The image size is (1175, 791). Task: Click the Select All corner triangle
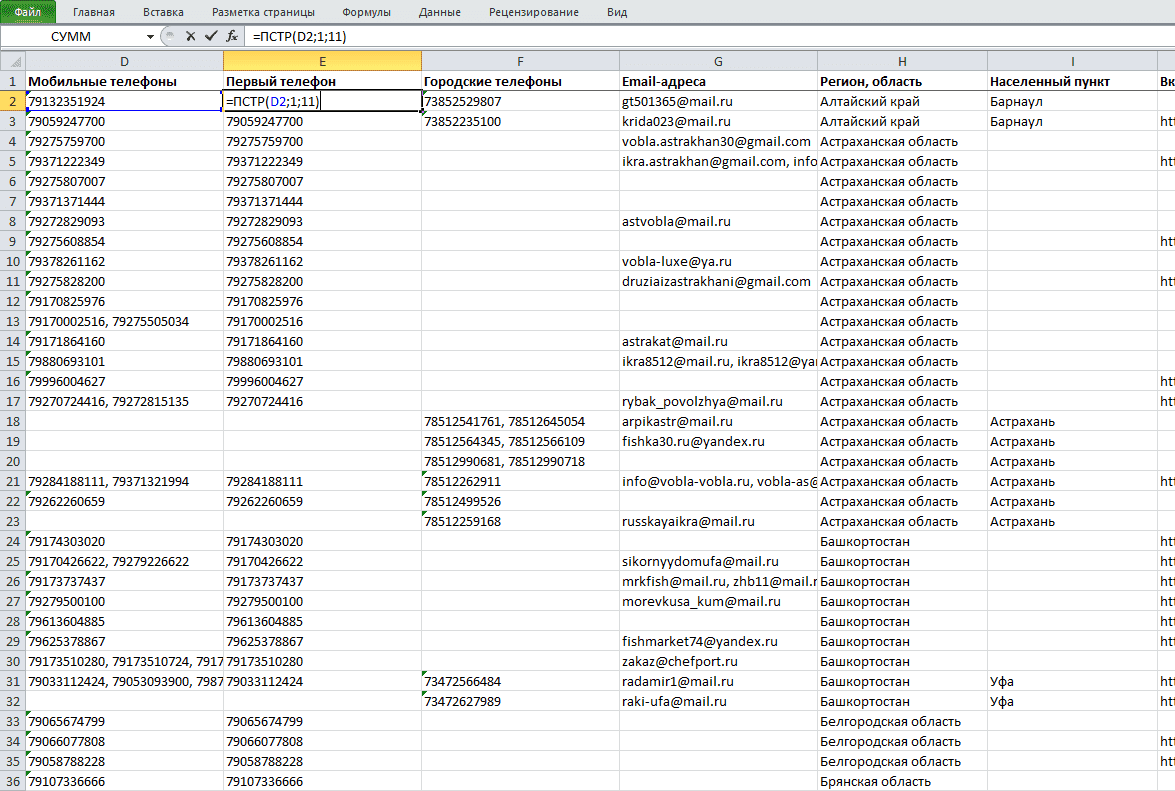tap(13, 61)
